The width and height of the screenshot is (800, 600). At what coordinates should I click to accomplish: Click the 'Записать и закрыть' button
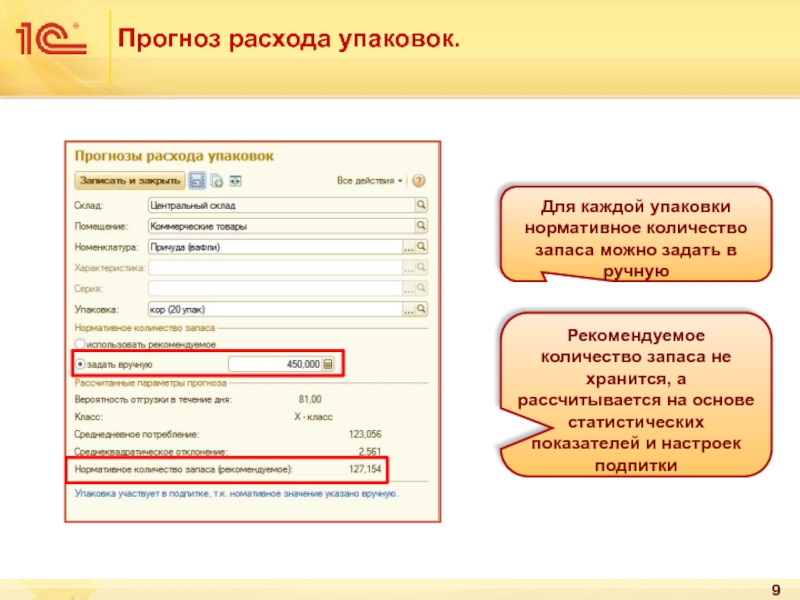tap(130, 181)
